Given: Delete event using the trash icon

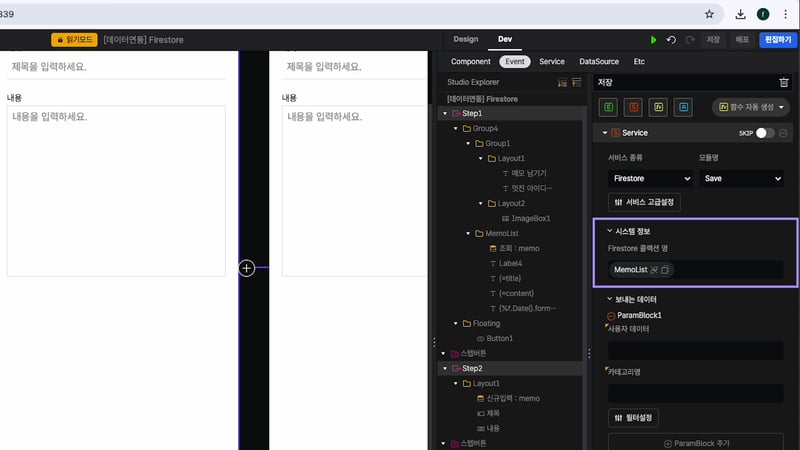Looking at the screenshot, I should click(x=783, y=82).
